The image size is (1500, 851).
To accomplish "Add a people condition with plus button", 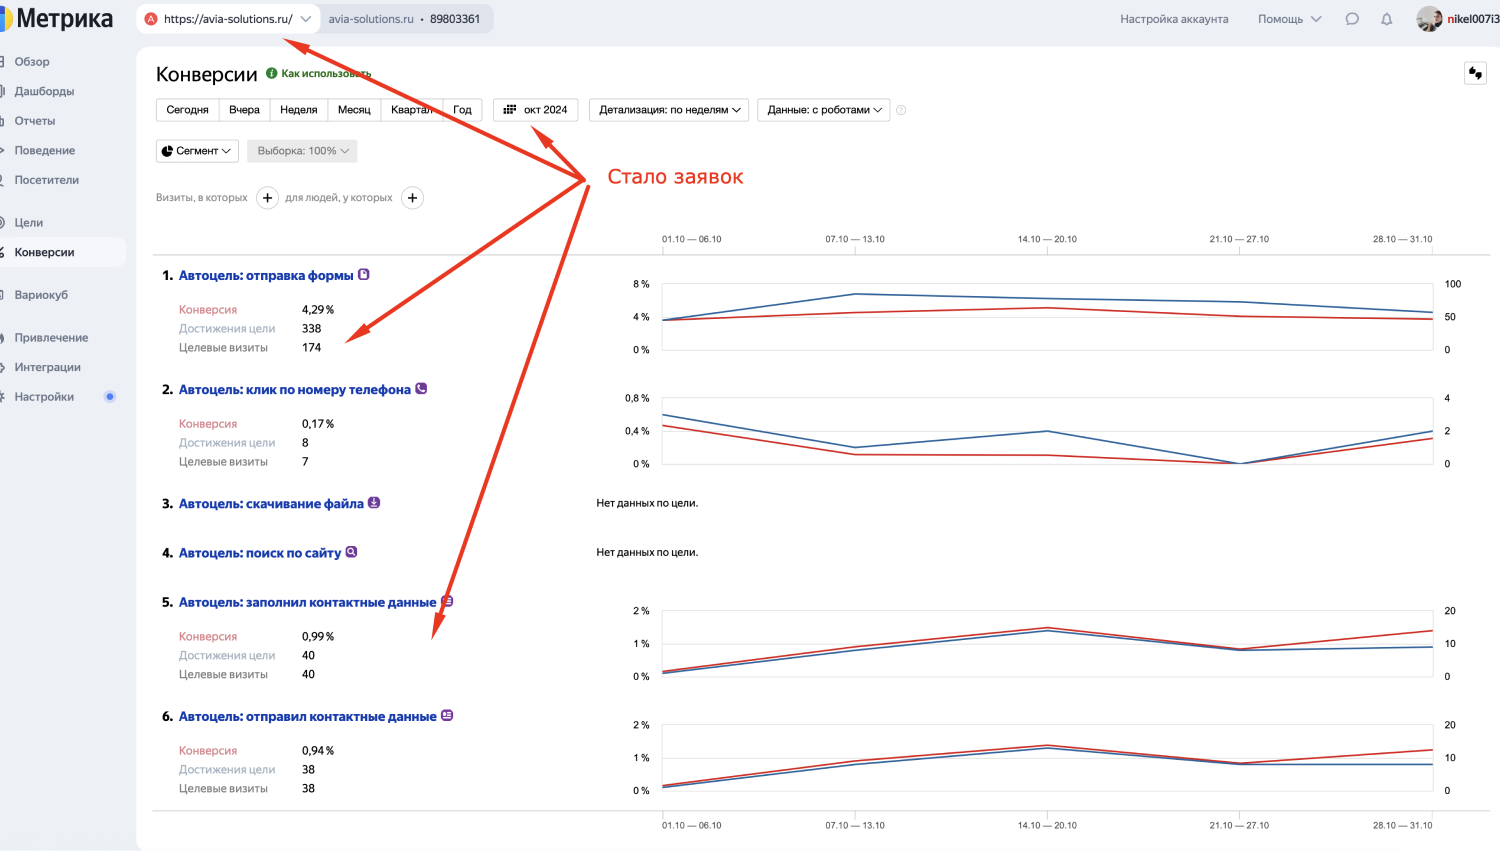I will pyautogui.click(x=412, y=198).
